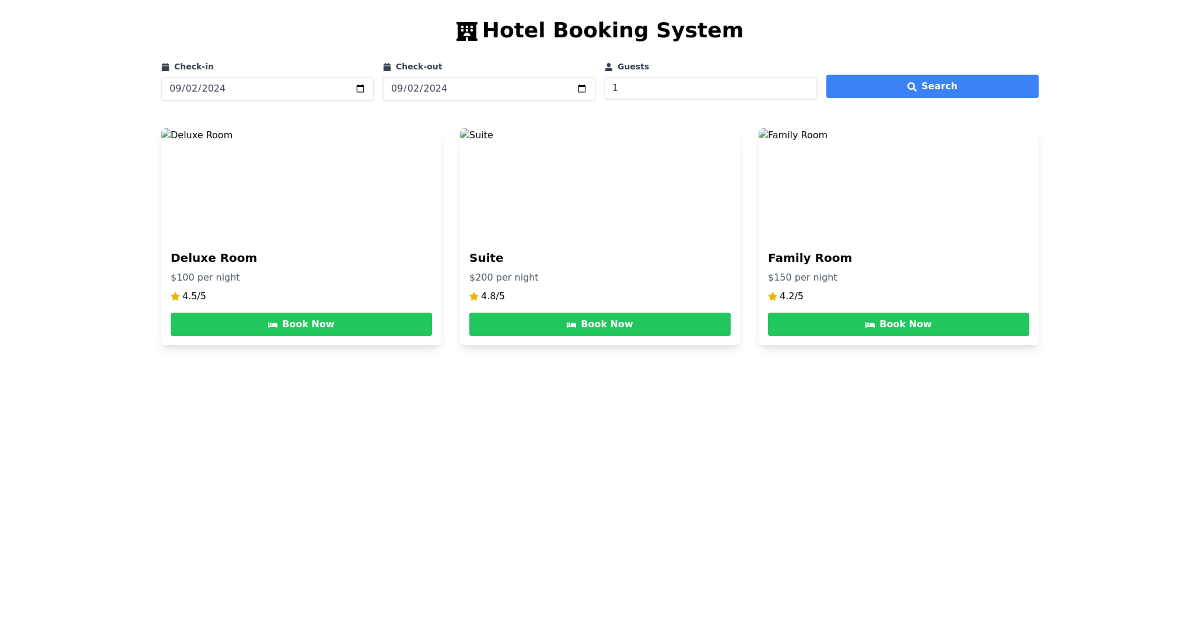Click the hotel icon in the page title
The width and height of the screenshot is (1200, 630).
click(x=467, y=30)
